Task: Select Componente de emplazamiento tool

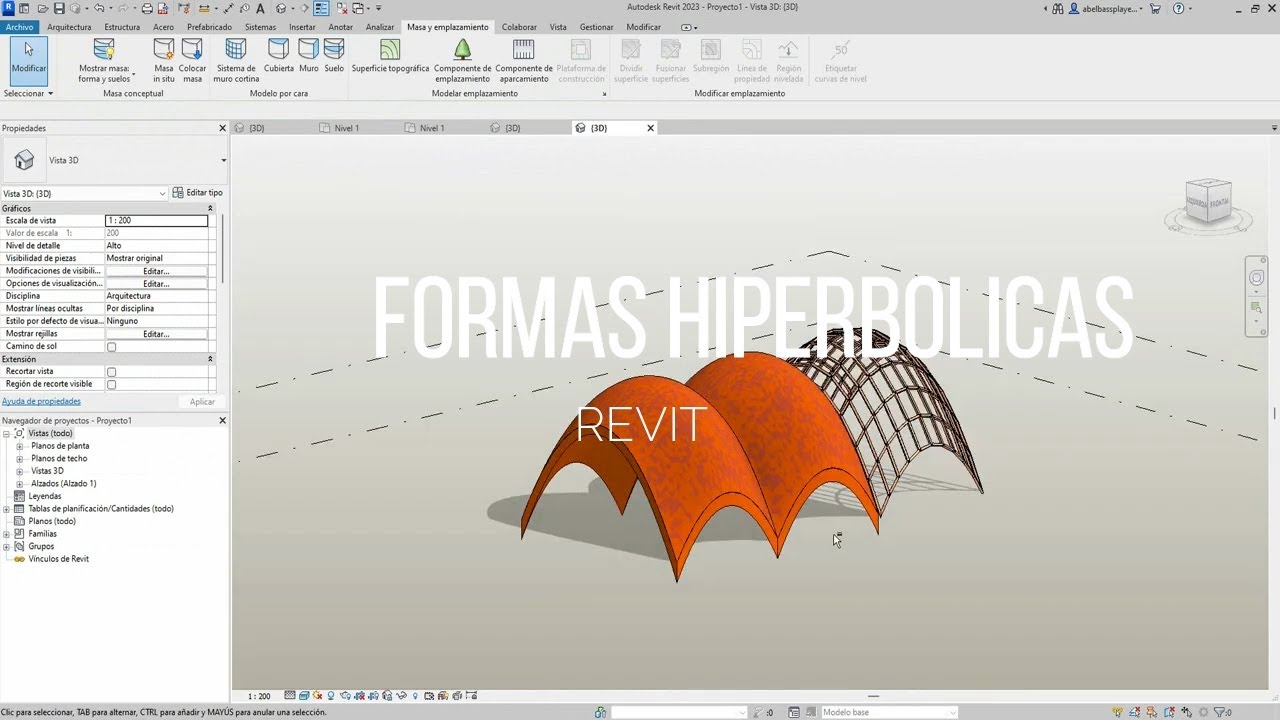Action: coord(462,61)
